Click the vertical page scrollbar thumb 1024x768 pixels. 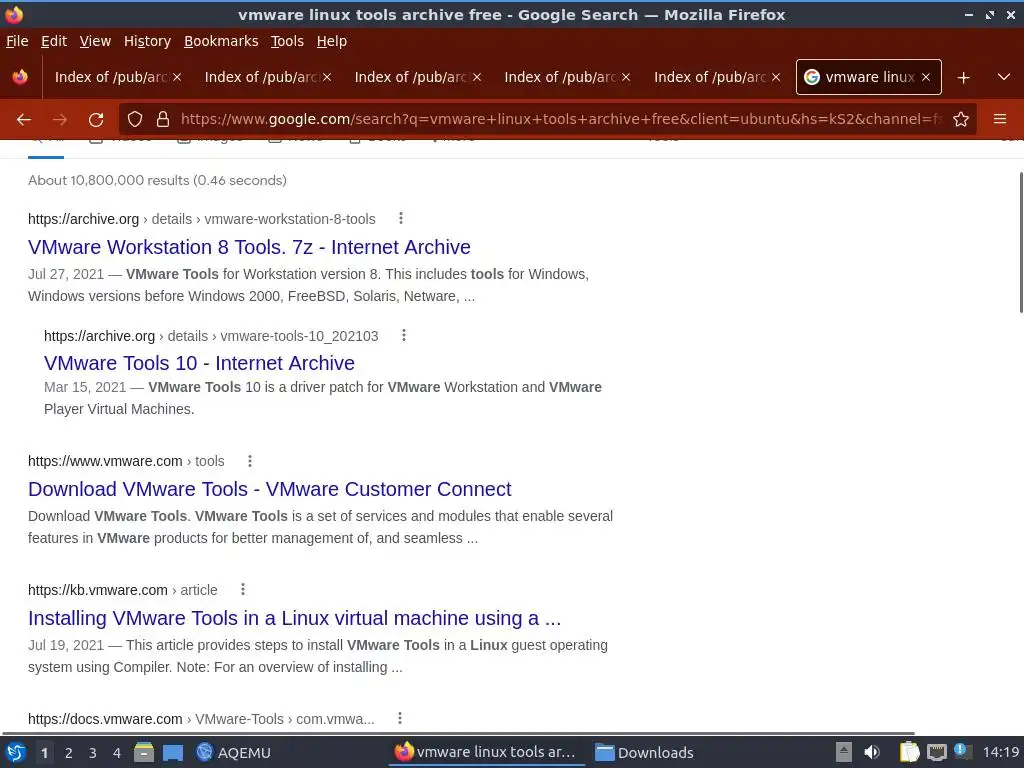pyautogui.click(x=1021, y=242)
